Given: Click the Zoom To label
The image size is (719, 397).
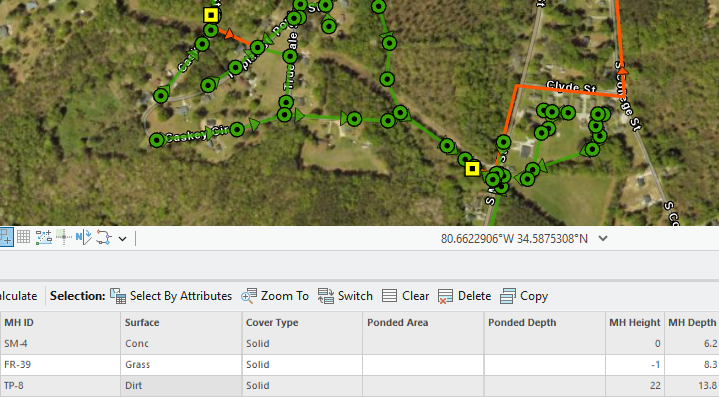Looking at the screenshot, I should click(285, 296).
